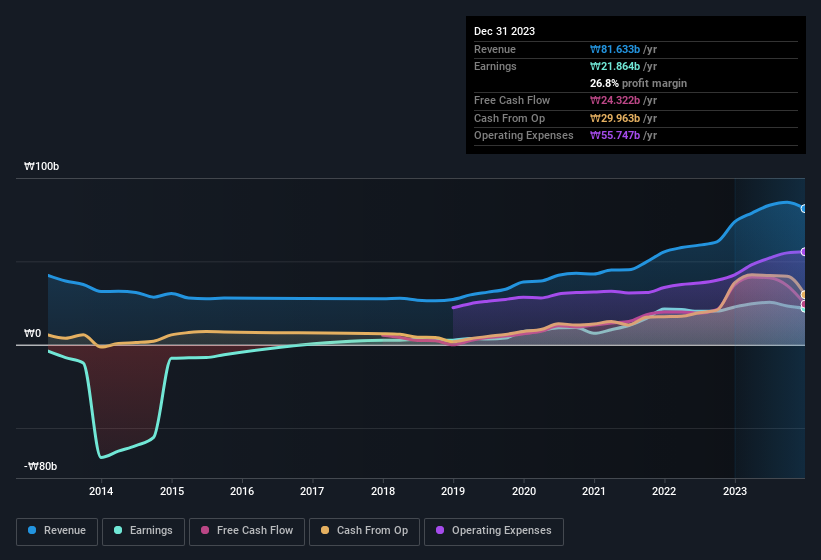Viewport: 821px width, 560px height.
Task: Click the Cash From Op endpoint marker
Action: (x=804, y=295)
